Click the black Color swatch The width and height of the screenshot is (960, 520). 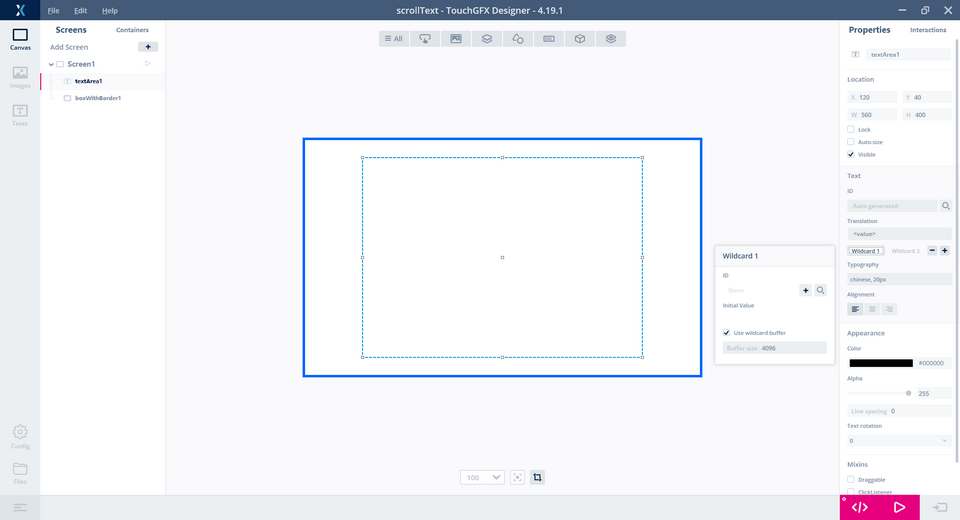coord(880,363)
